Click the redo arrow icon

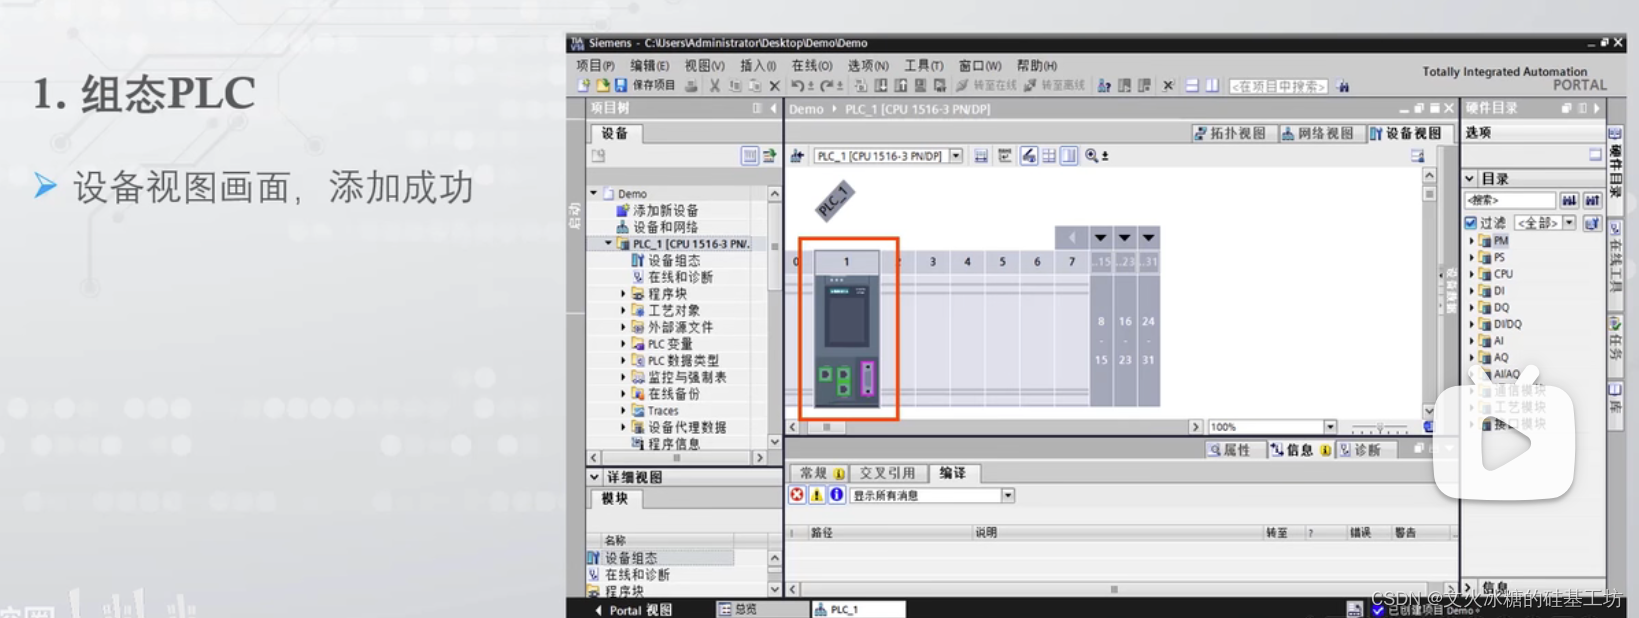pyautogui.click(x=826, y=86)
